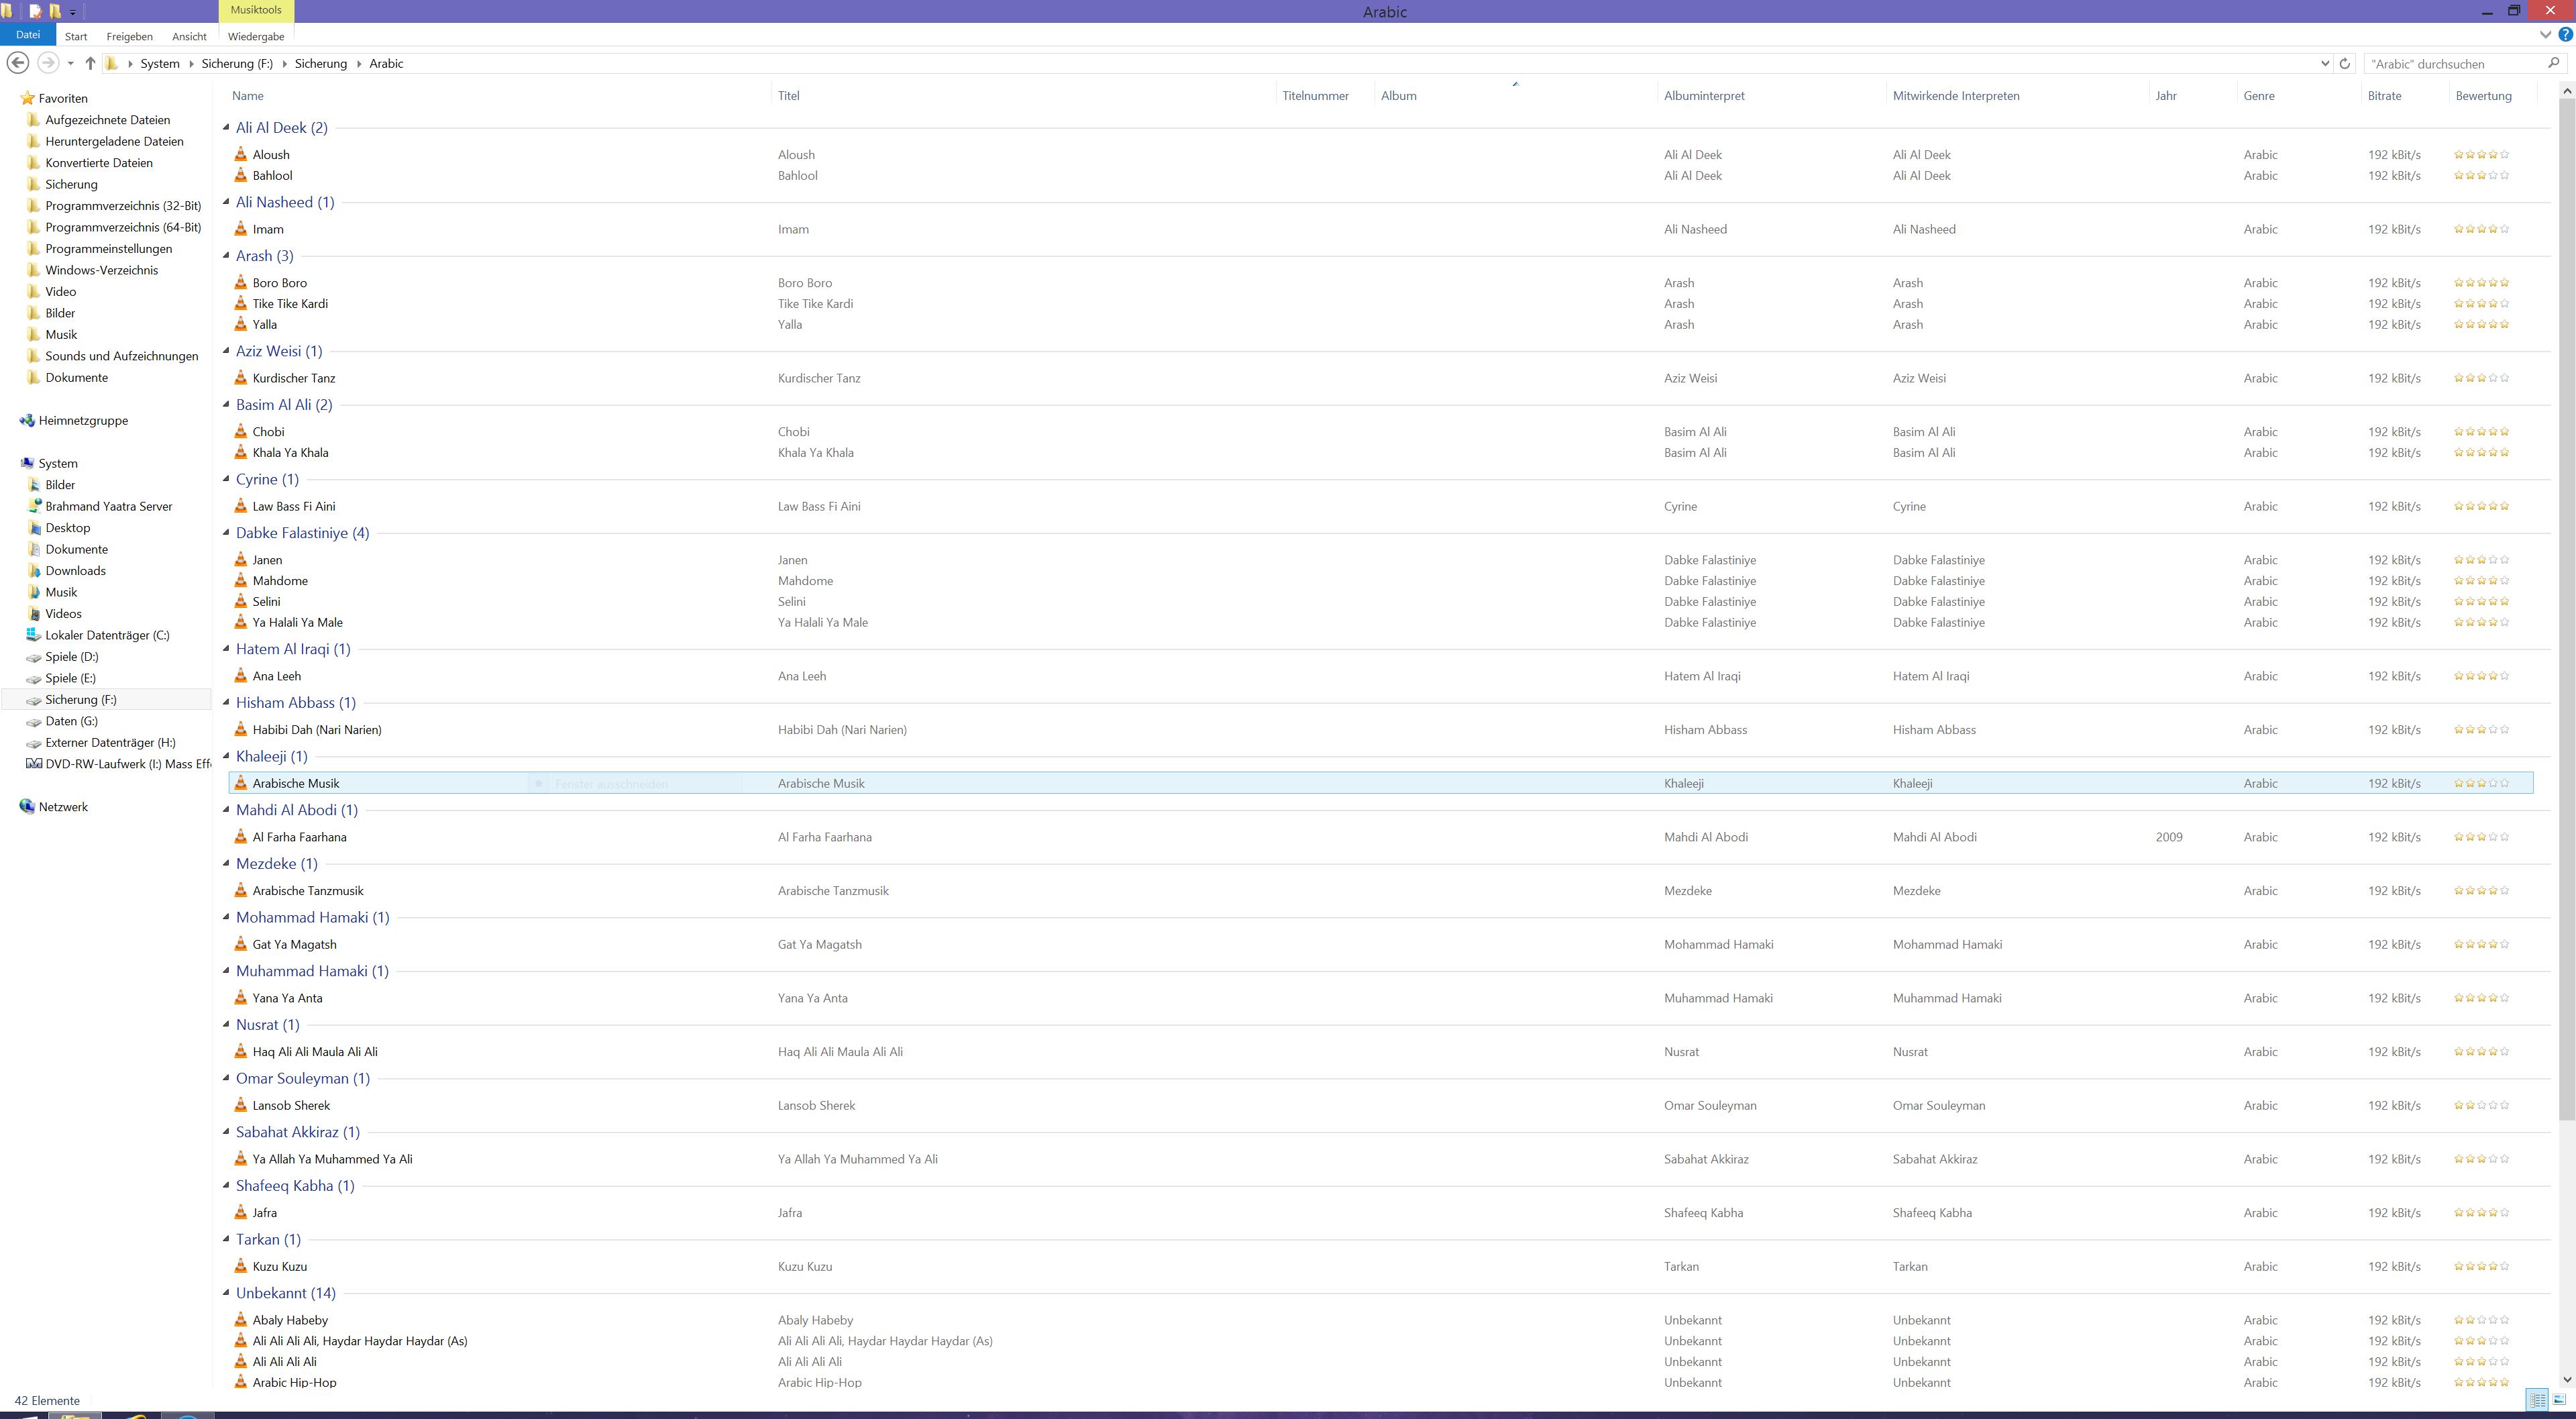Collapse the Dabke Falastiniye group
The image size is (2576, 1419).
pyautogui.click(x=226, y=532)
